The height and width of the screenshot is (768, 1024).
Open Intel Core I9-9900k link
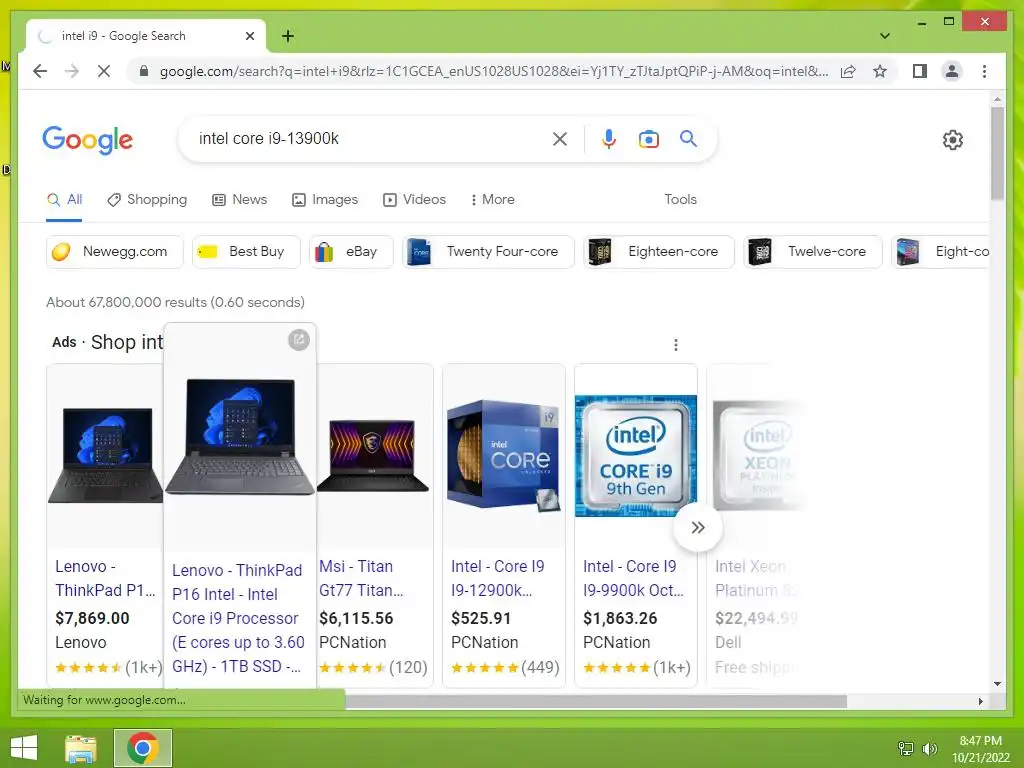pyautogui.click(x=633, y=578)
